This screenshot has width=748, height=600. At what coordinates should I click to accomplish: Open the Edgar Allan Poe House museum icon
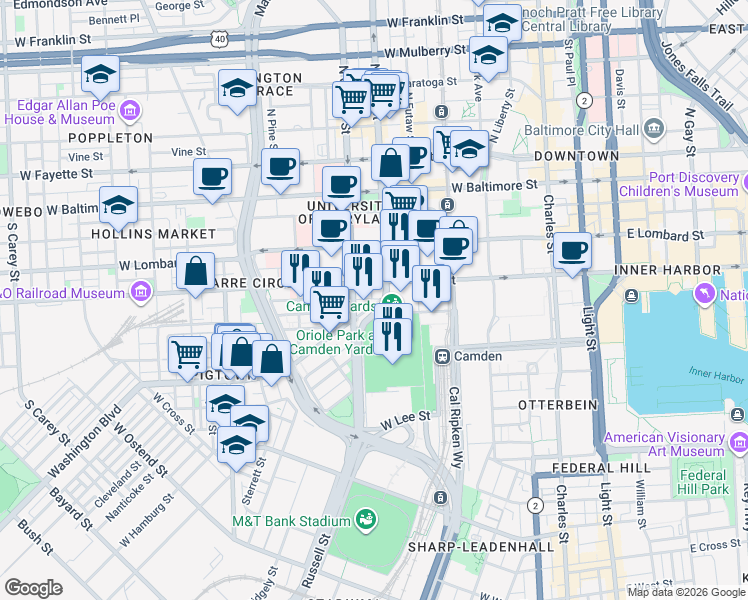tap(130, 111)
